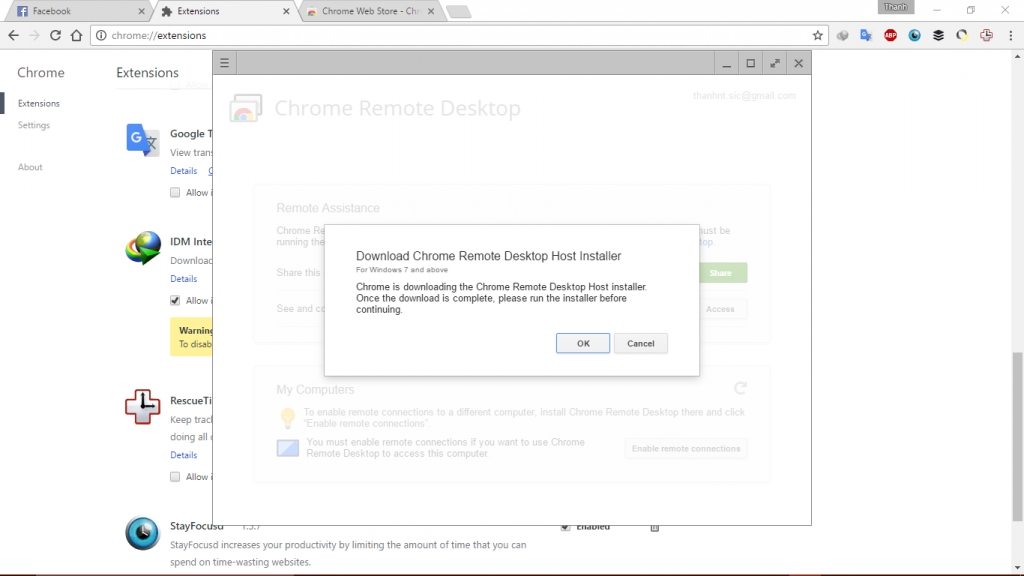Switch to the Chrome Web Store tab
This screenshot has height=576, width=1024.
(x=369, y=11)
